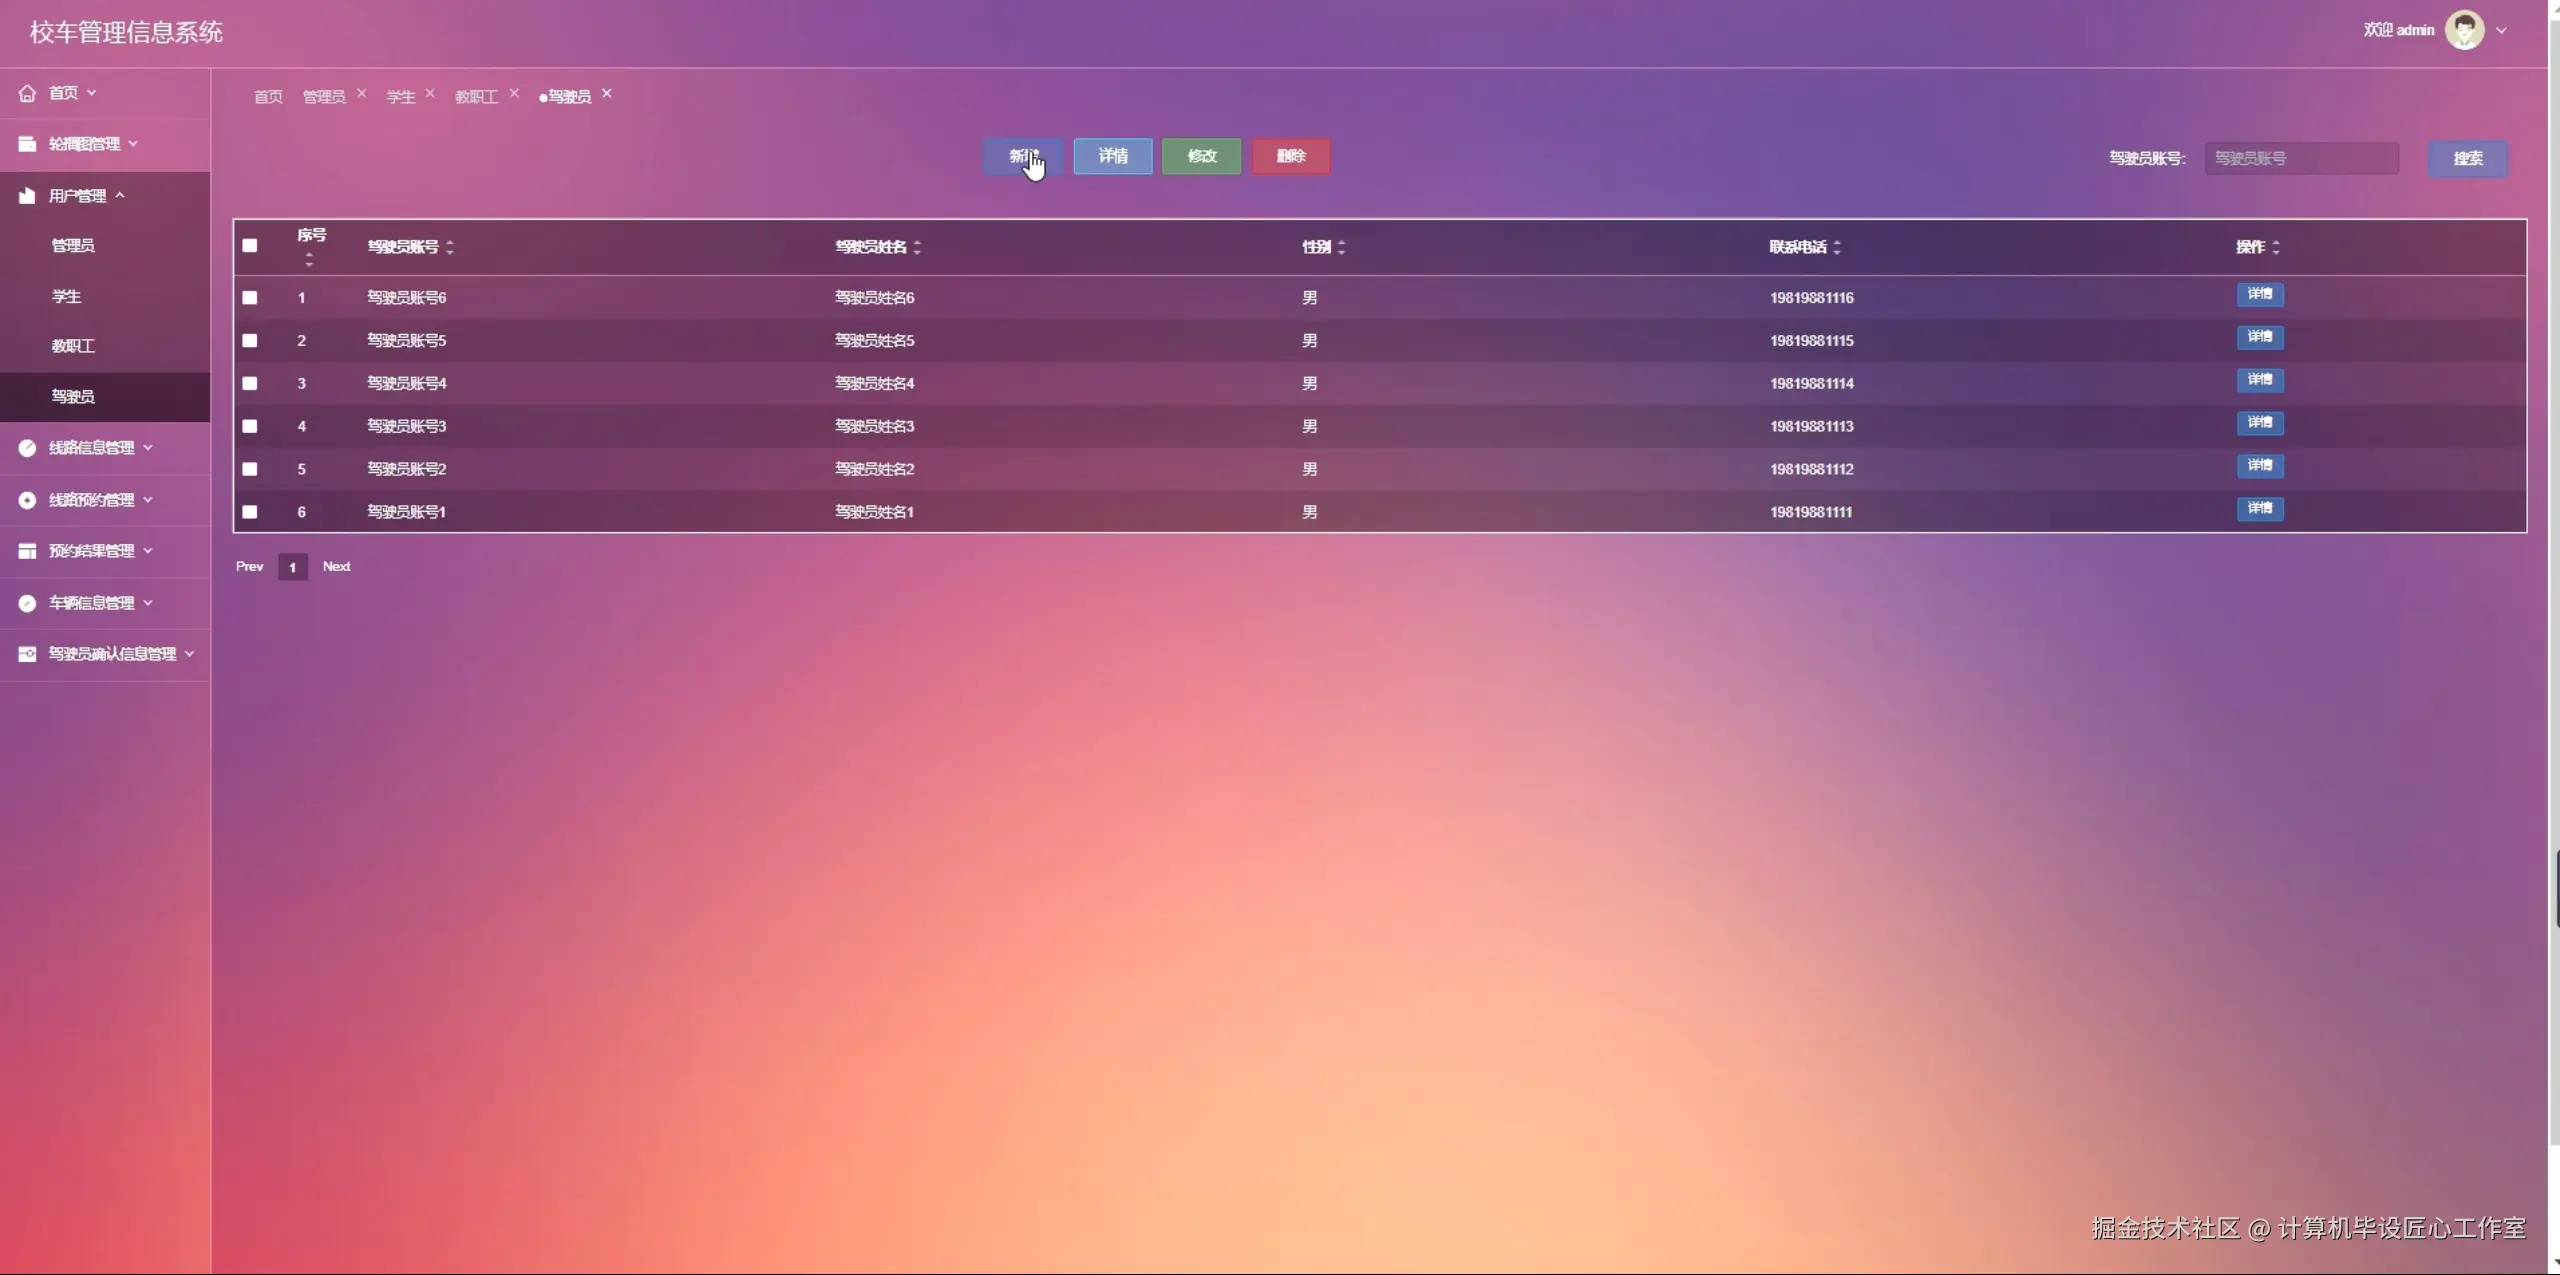This screenshot has height=1275, width=2560.
Task: Click the 搜索 search button
Action: [x=2467, y=158]
